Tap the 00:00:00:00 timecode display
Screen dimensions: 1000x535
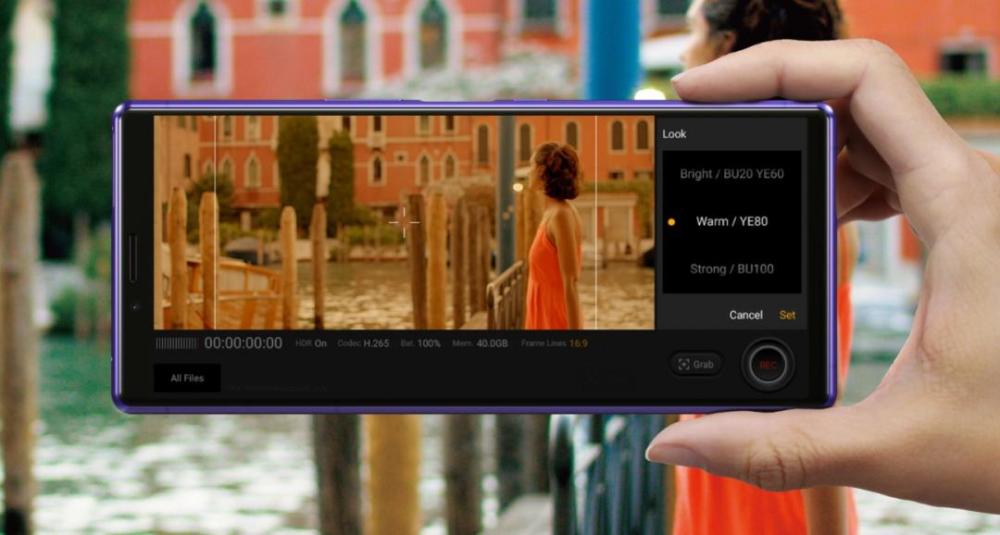pyautogui.click(x=243, y=343)
